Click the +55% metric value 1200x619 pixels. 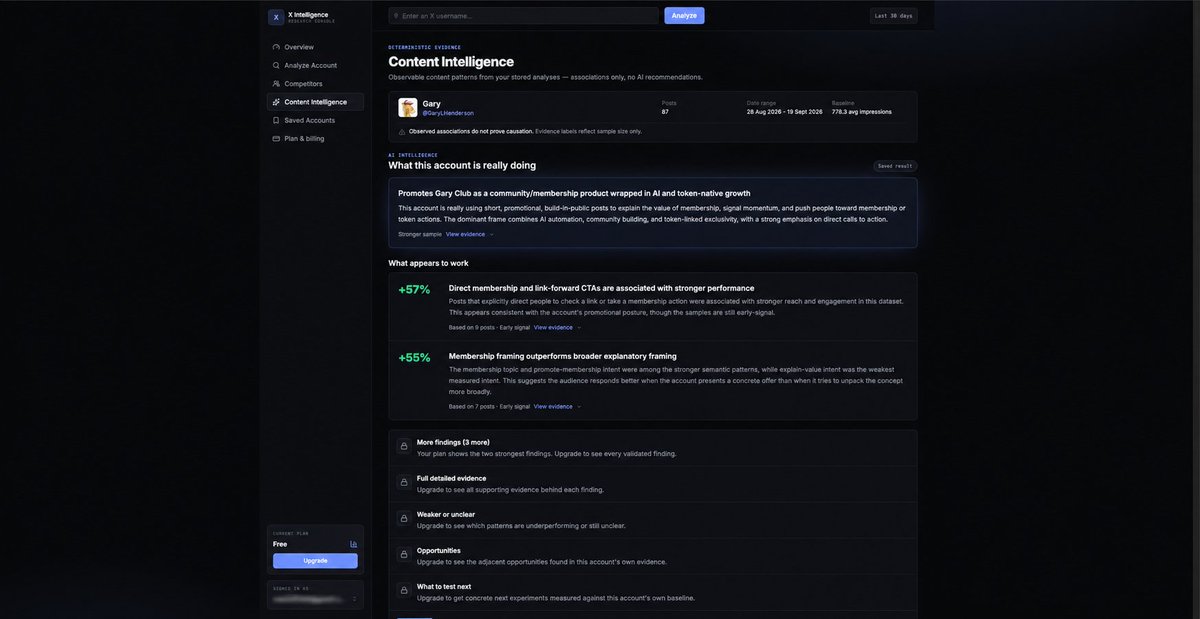click(x=414, y=358)
